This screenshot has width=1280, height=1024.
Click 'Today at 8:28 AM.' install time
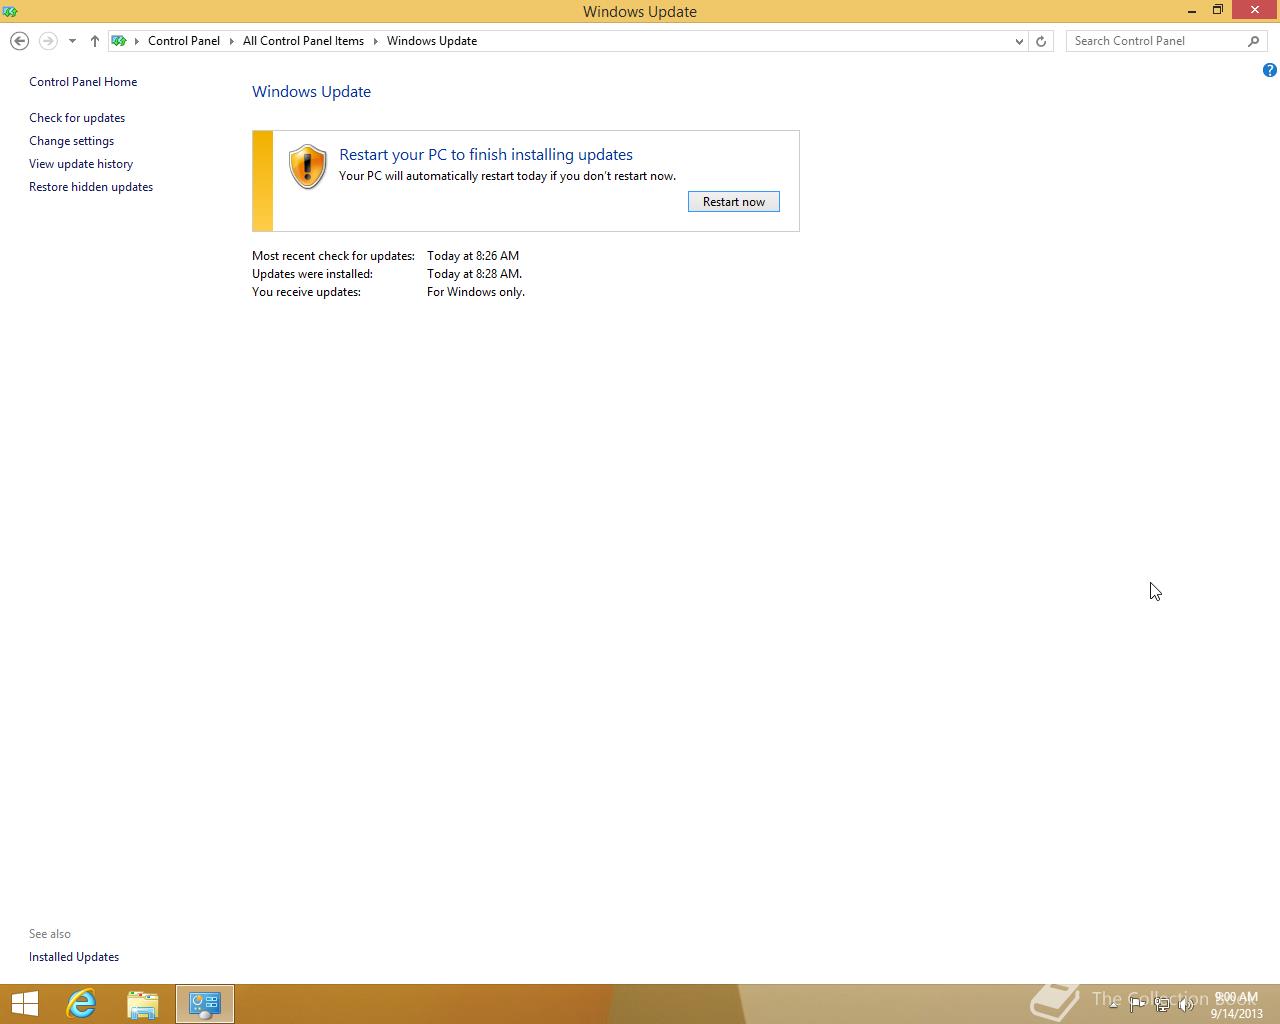tap(474, 274)
